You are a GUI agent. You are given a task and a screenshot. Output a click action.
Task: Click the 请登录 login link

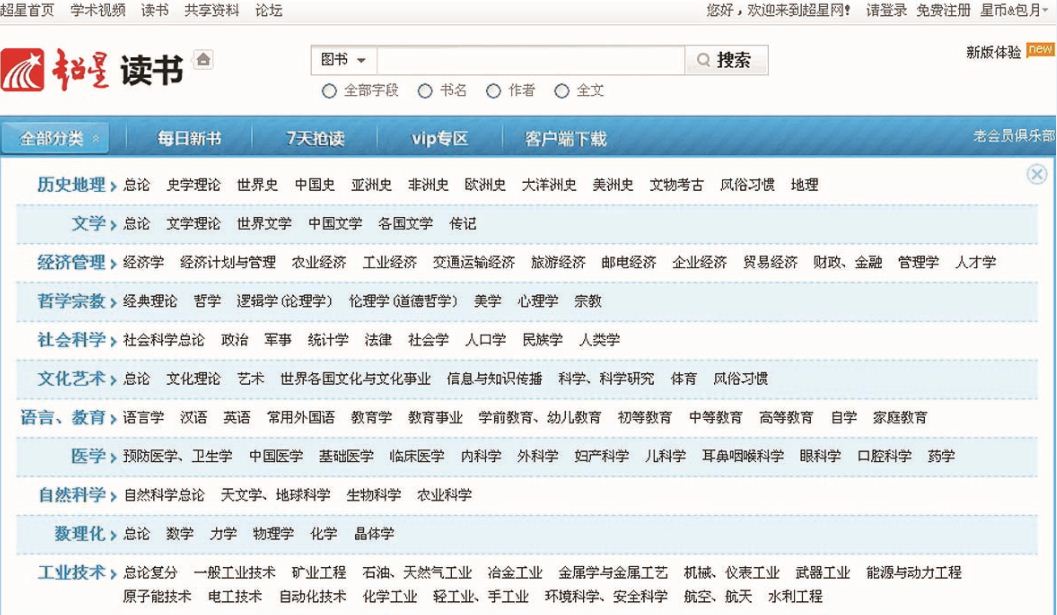887,10
